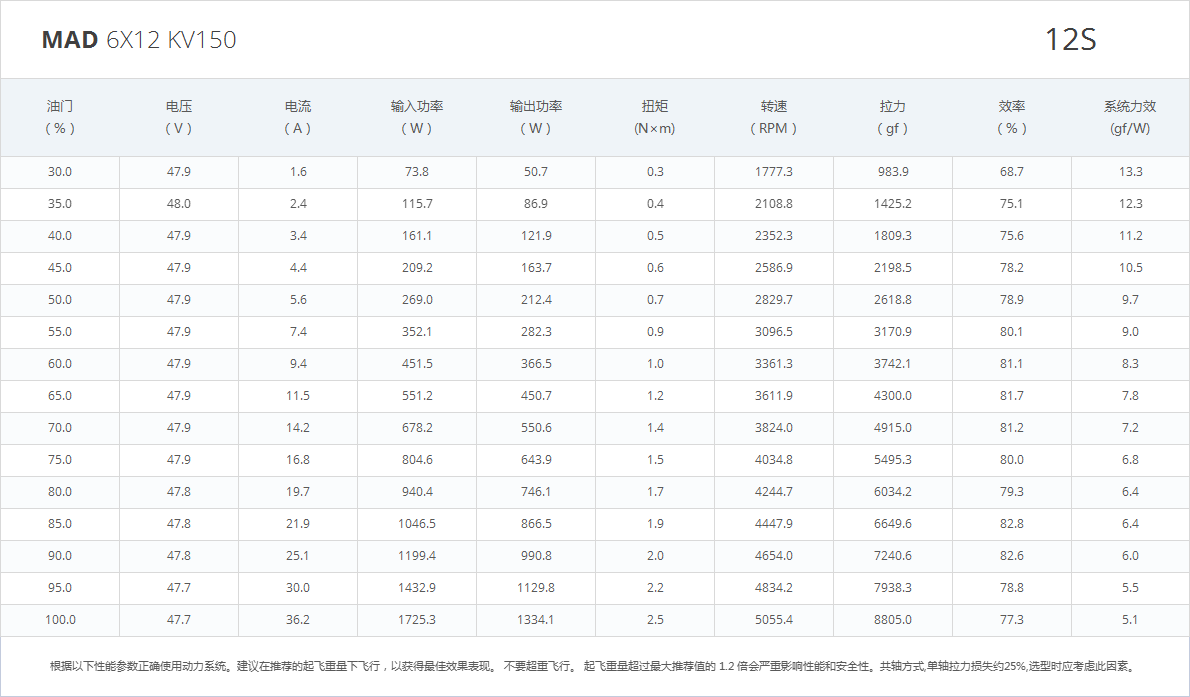The height and width of the screenshot is (697, 1190).
Task: Select RPM value "3824.0"
Action: coord(773,427)
